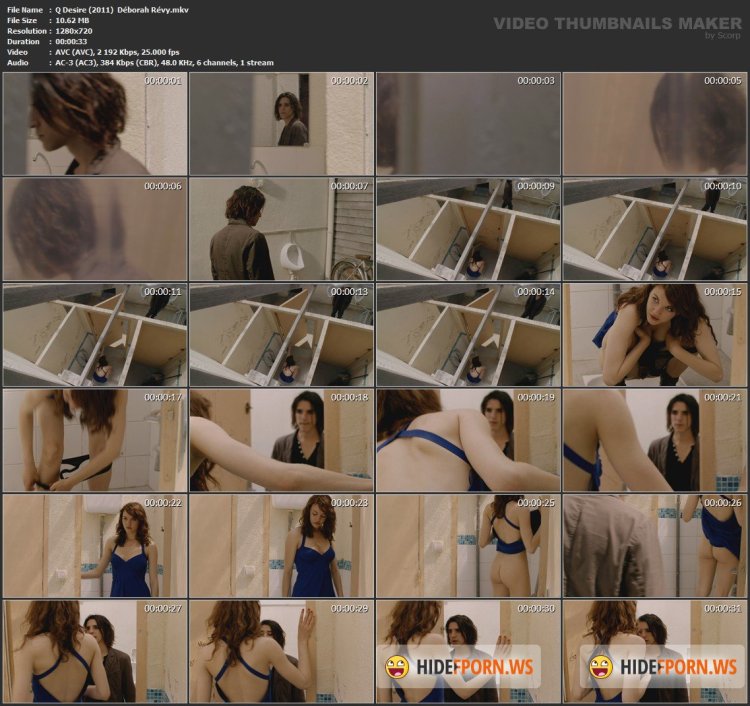Image resolution: width=750 pixels, height=706 pixels.
Task: Click the File Name value ending in .mkv
Action: (122, 10)
